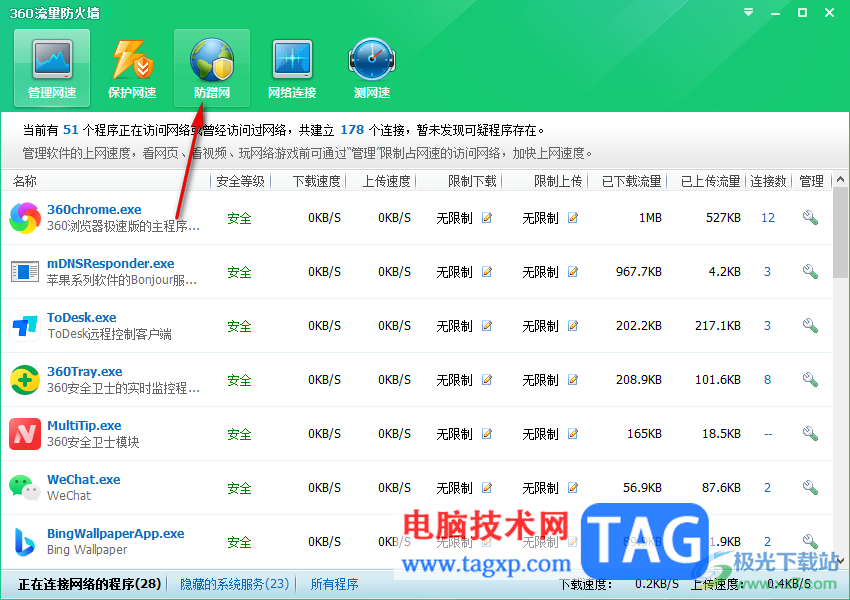
Task: Open mDNSResponder.exe program name link
Action: tap(111, 263)
